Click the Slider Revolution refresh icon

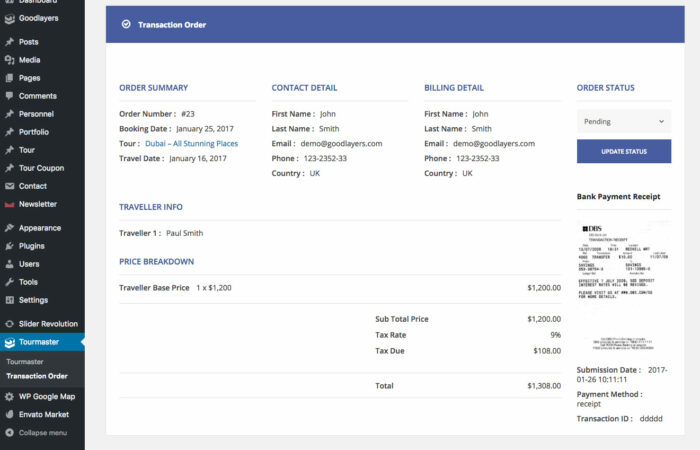(9, 324)
